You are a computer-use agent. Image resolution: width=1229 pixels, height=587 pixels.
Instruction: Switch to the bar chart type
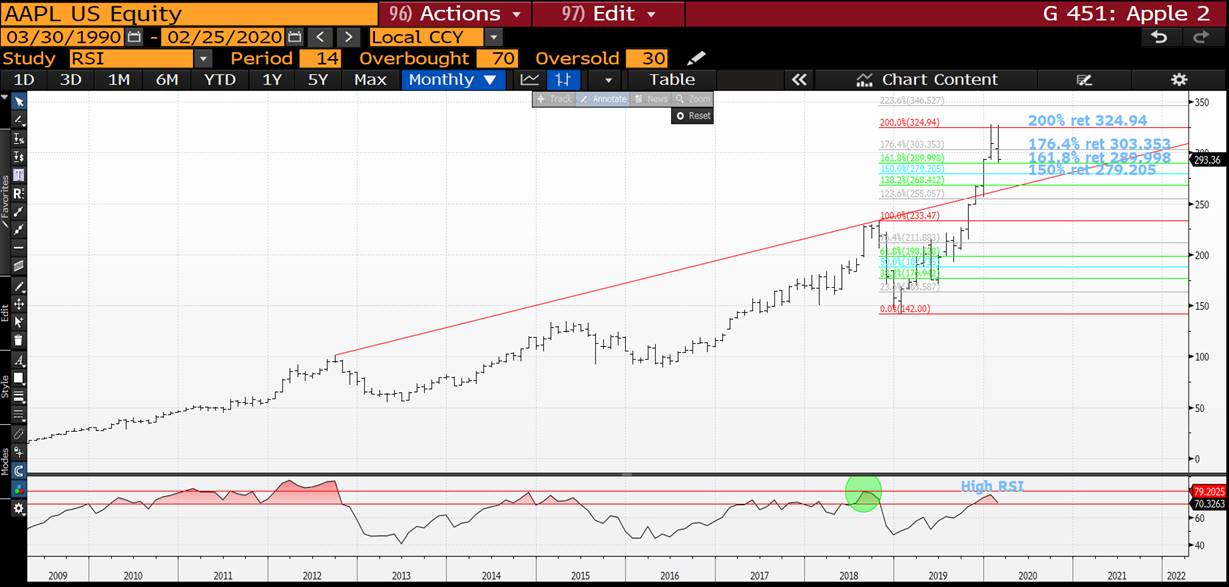tap(564, 80)
